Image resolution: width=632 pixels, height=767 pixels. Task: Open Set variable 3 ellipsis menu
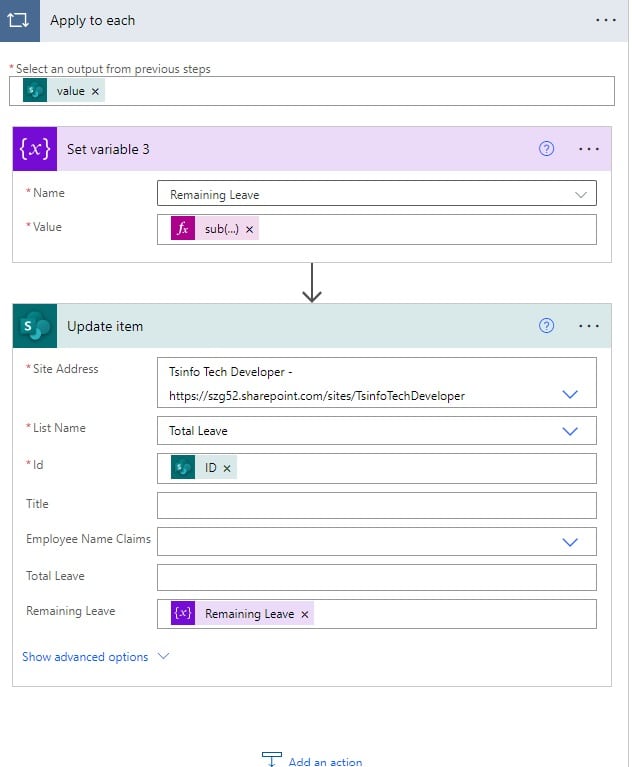pyautogui.click(x=588, y=149)
